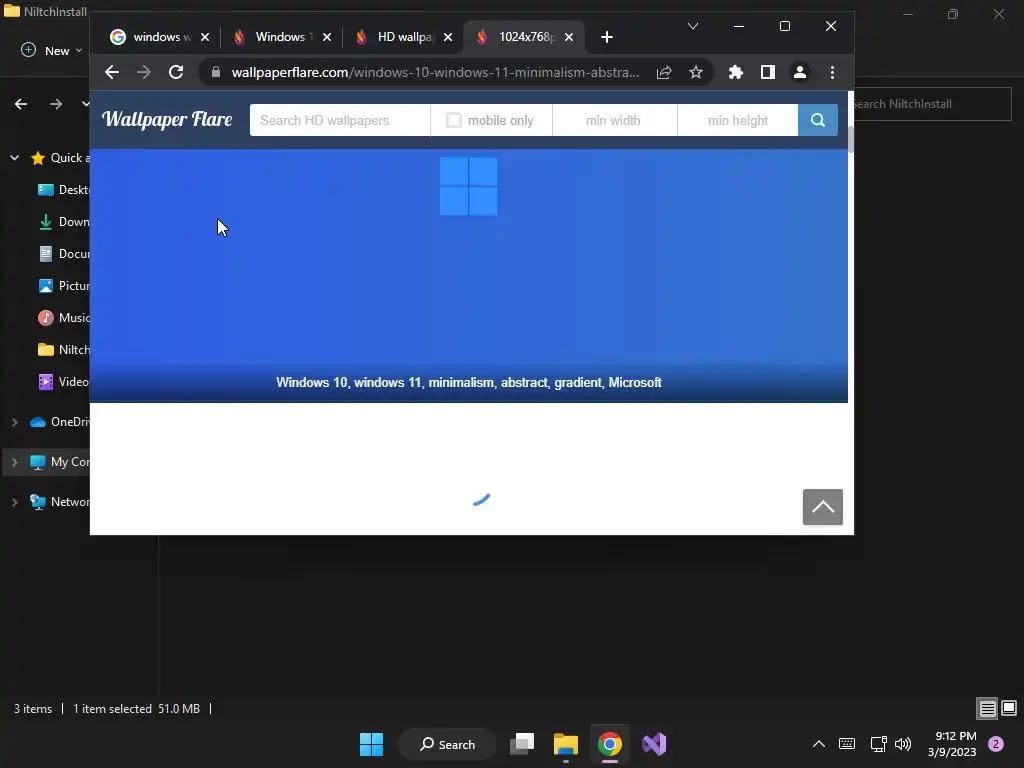Open Chrome extensions puzzle icon
Screen dimensions: 1024x768
point(736,72)
